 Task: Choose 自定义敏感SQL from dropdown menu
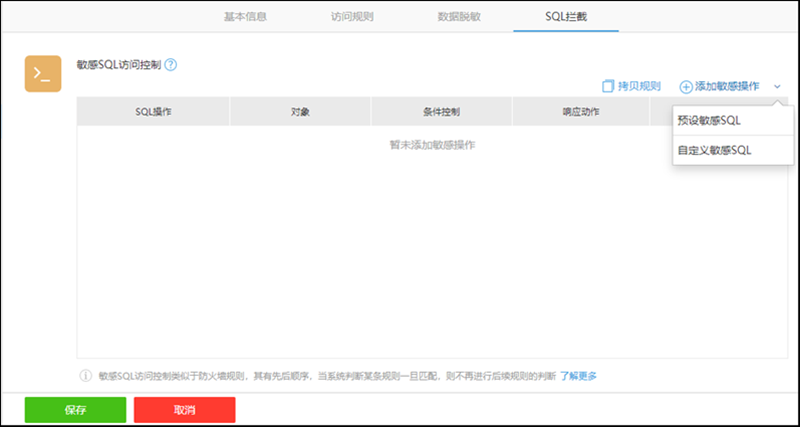point(733,150)
